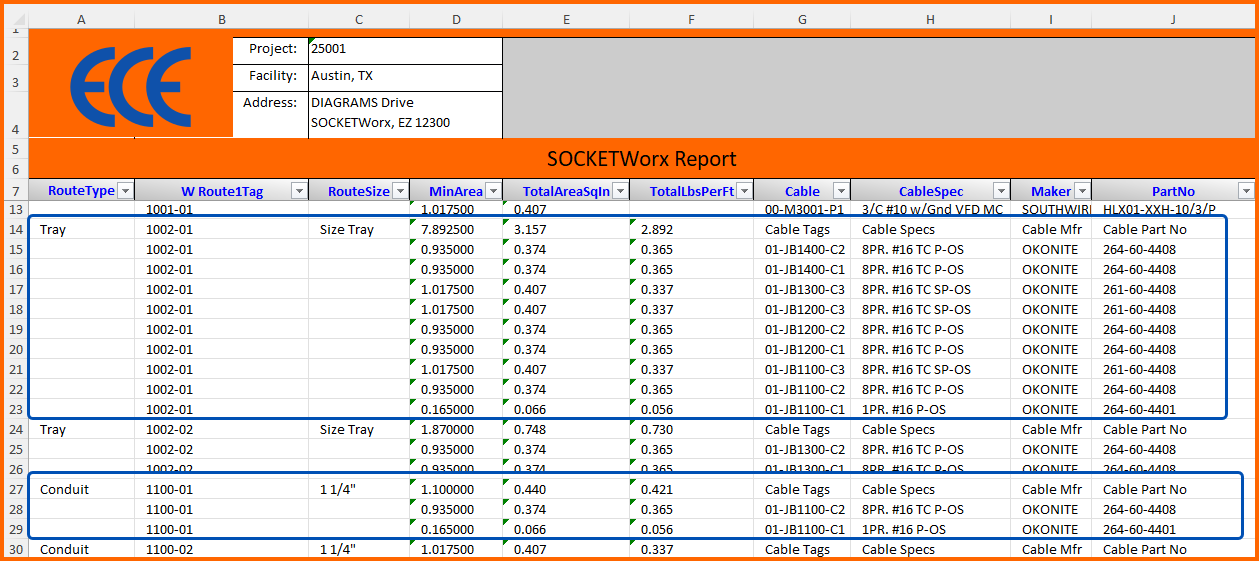Viewport: 1259px width, 561px height.
Task: Select Conduit cell in row 27
Action: (x=82, y=490)
